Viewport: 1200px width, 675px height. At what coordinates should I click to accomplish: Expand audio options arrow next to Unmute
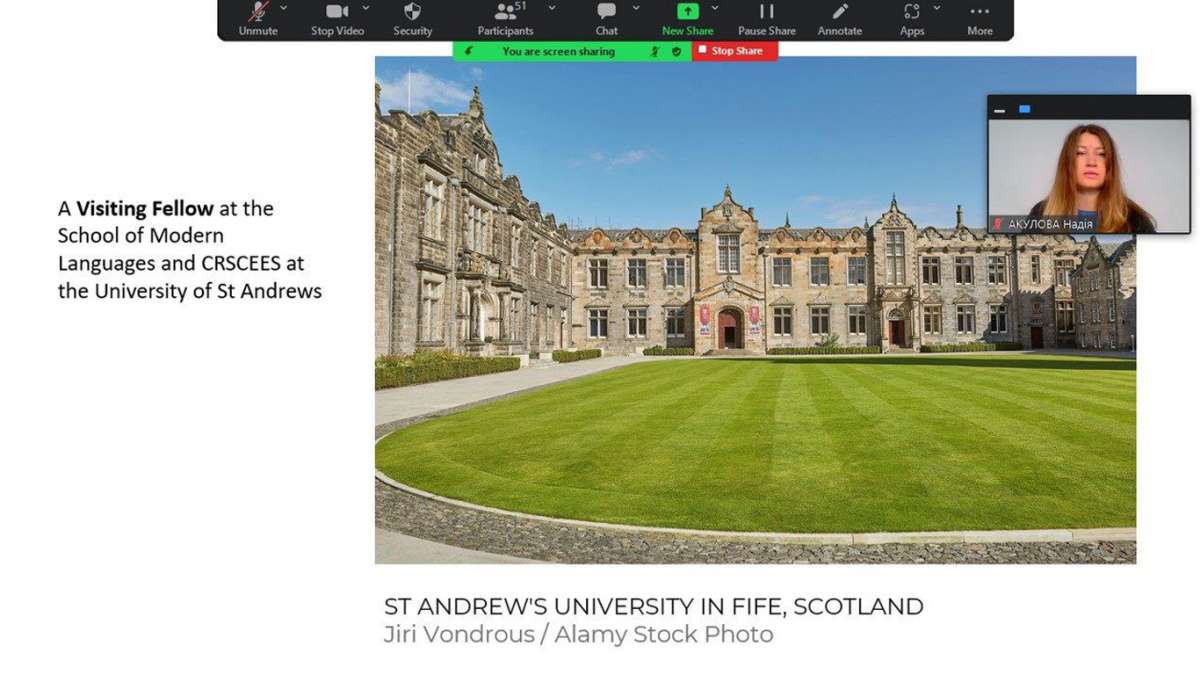coord(284,8)
